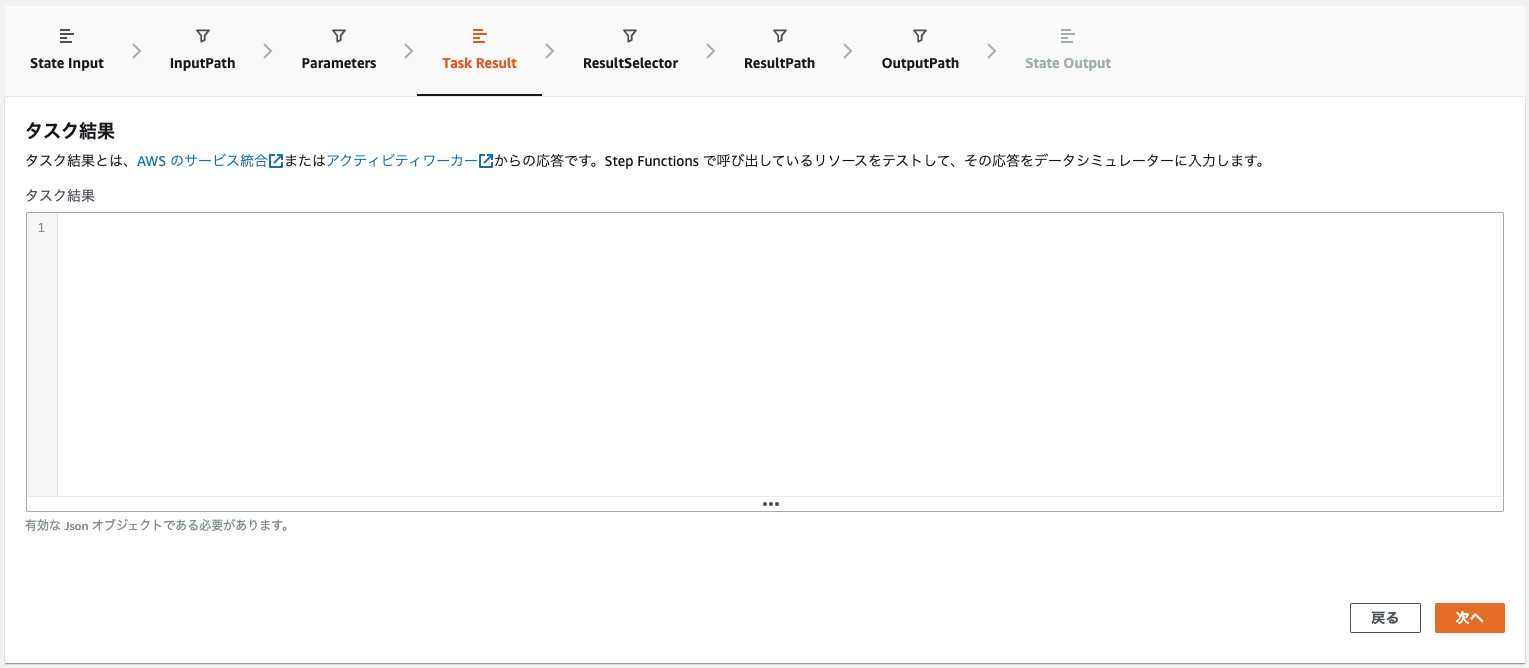The height and width of the screenshot is (668, 1529).
Task: Click the 戻る button
Action: (x=1385, y=617)
